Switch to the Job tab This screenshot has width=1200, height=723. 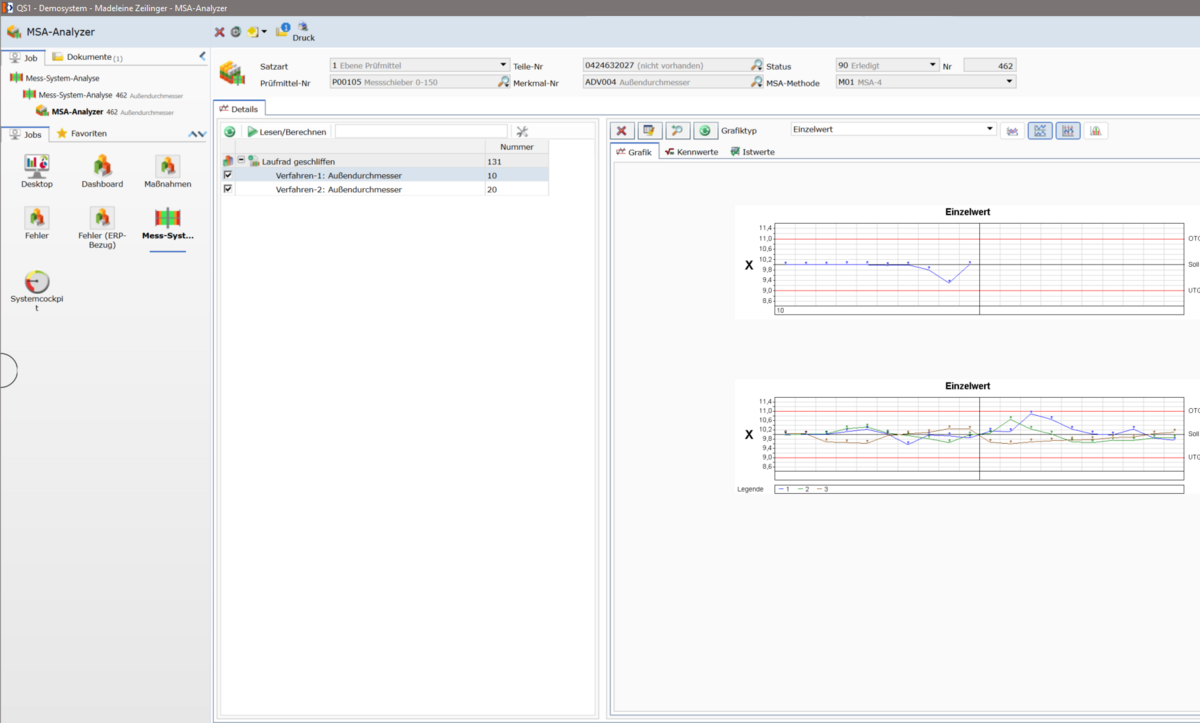click(24, 58)
